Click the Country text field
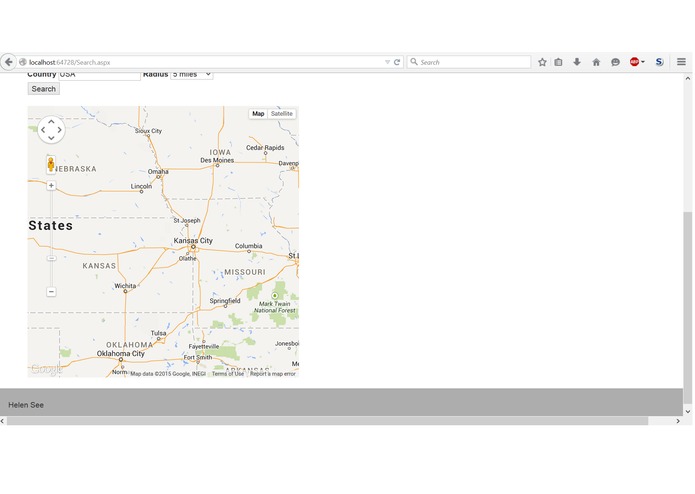Screen dimensions: 695x494 [99, 75]
